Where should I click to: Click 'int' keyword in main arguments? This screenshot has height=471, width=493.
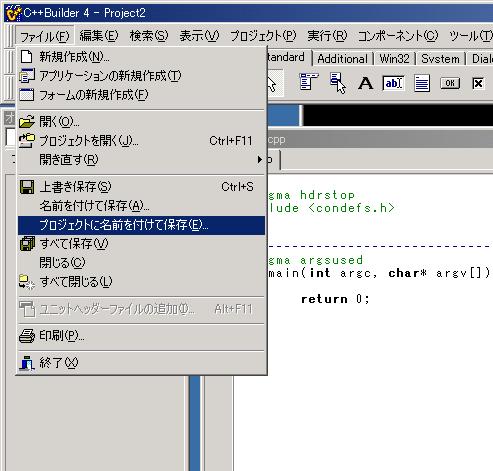[320, 273]
